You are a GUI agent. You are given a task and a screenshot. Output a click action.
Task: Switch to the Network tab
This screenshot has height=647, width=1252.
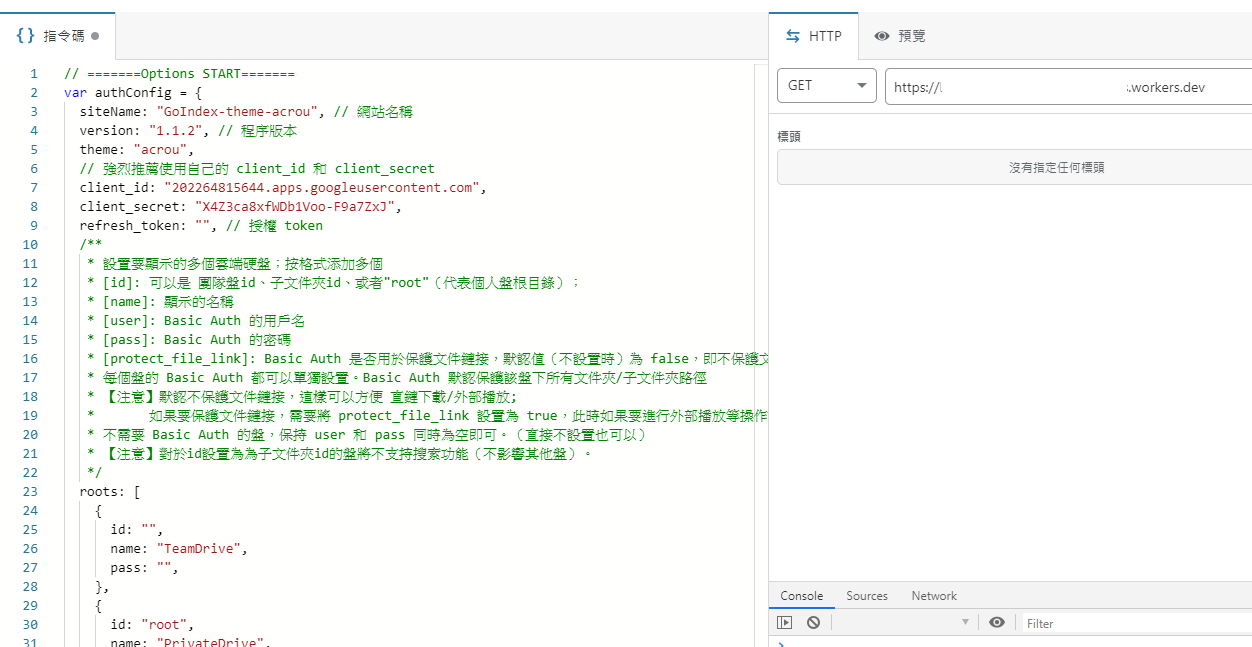[934, 596]
